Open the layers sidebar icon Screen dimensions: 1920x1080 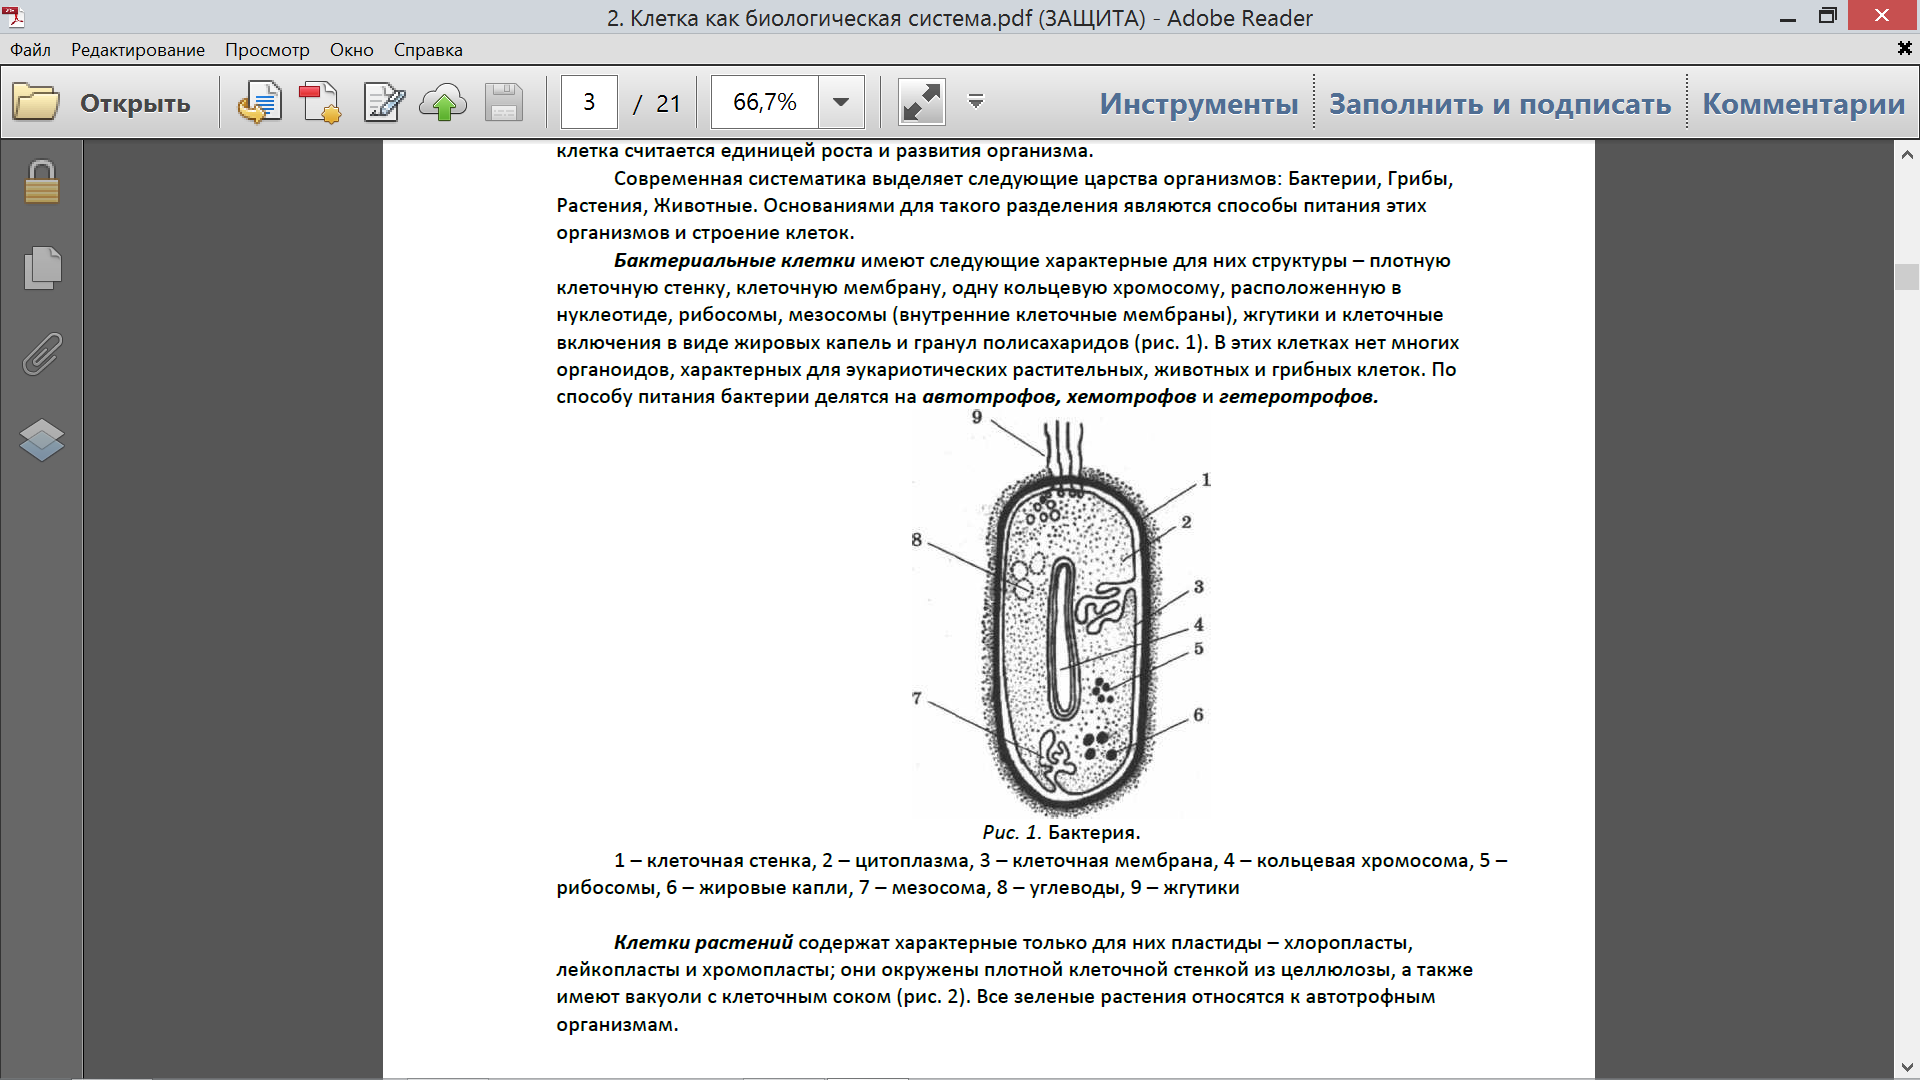tap(42, 440)
